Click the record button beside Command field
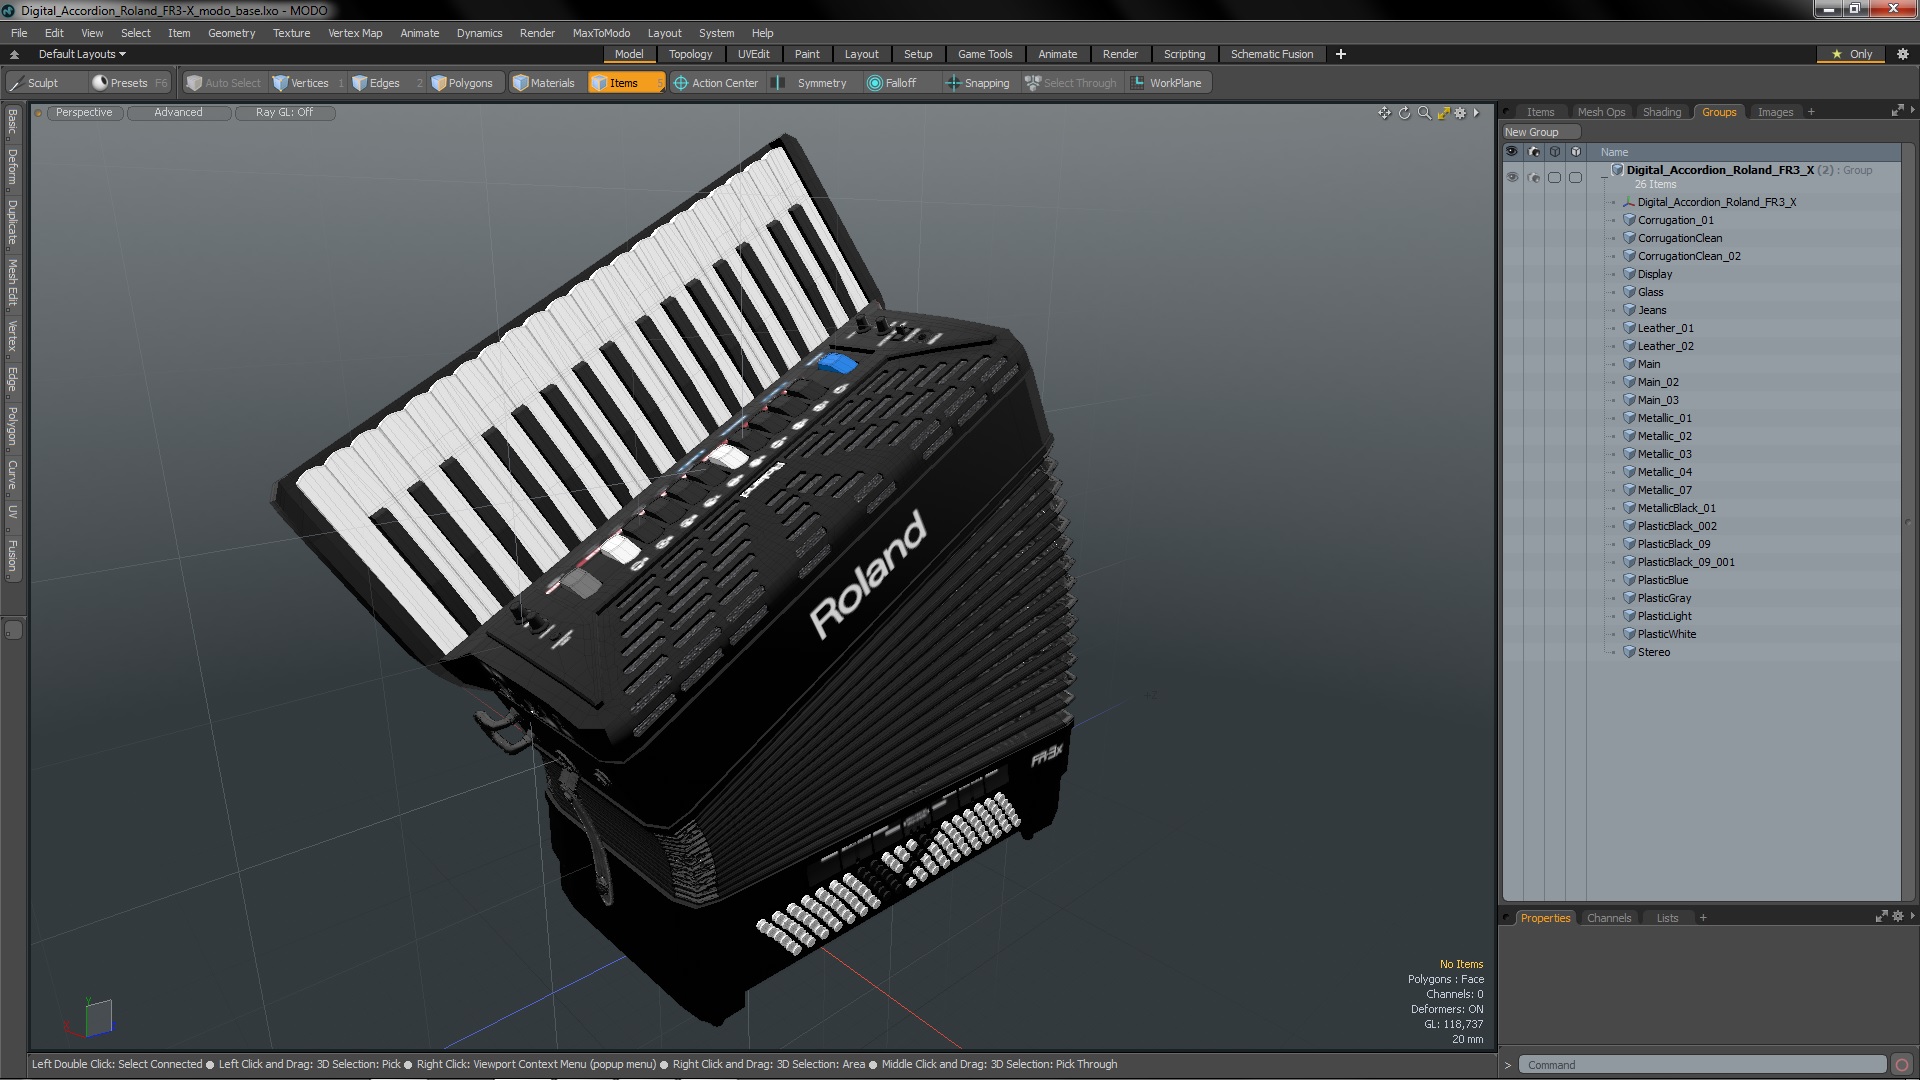 [1902, 1065]
